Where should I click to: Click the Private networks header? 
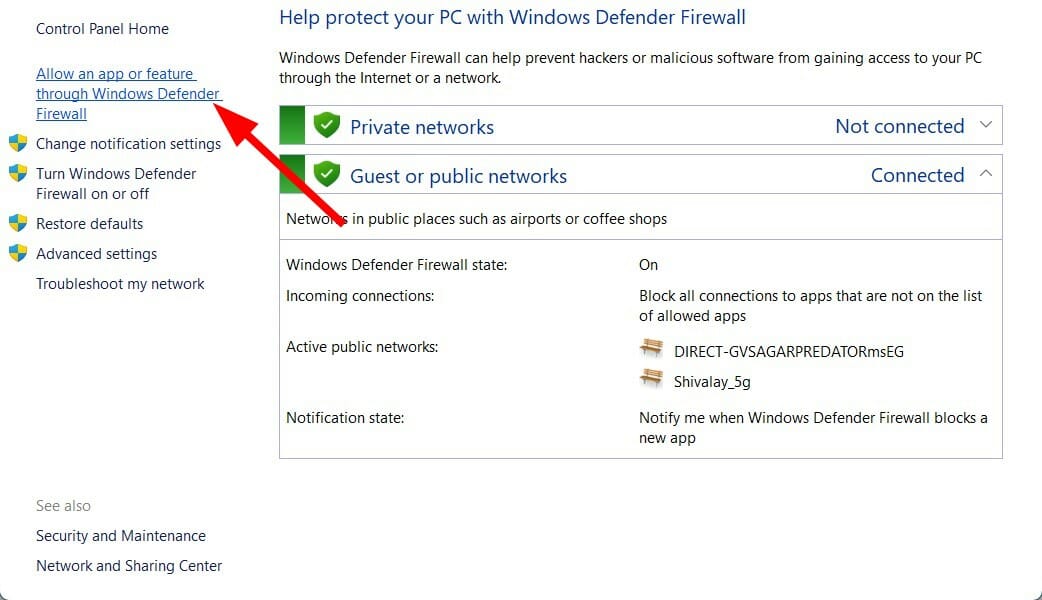641,125
